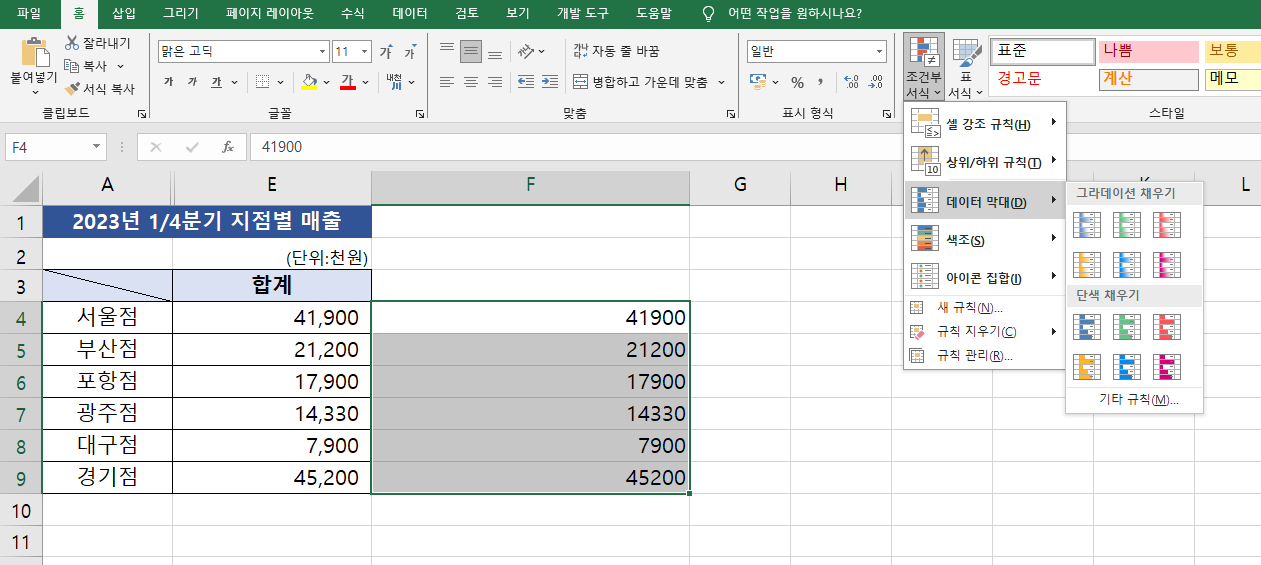Expand Merge and Center (병합하고 가운데 맞춤) dropdown arrow
This screenshot has height=565, width=1261.
coord(719,82)
